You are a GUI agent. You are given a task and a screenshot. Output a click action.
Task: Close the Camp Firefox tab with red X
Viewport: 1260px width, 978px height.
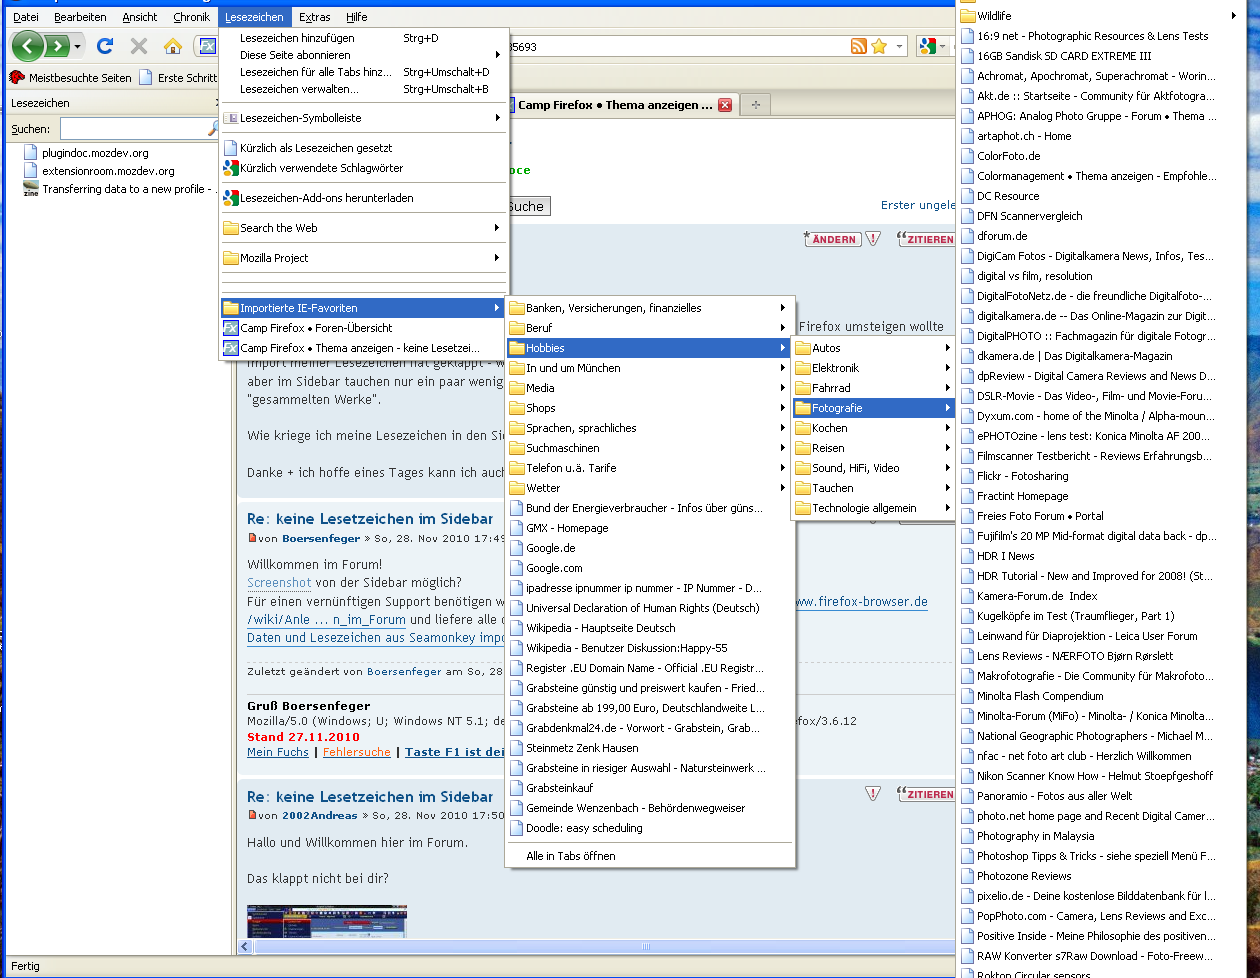click(725, 105)
